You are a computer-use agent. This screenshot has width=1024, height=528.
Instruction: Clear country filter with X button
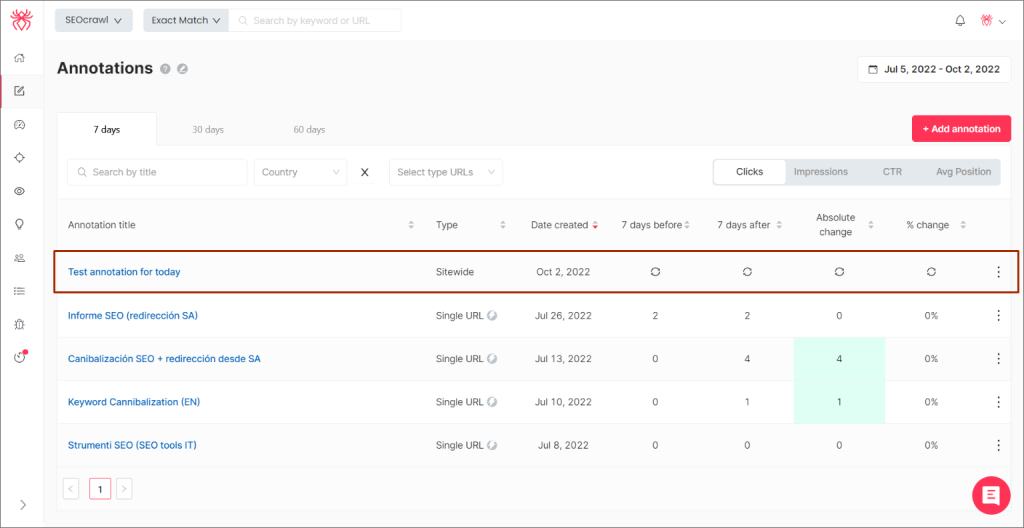coord(365,173)
